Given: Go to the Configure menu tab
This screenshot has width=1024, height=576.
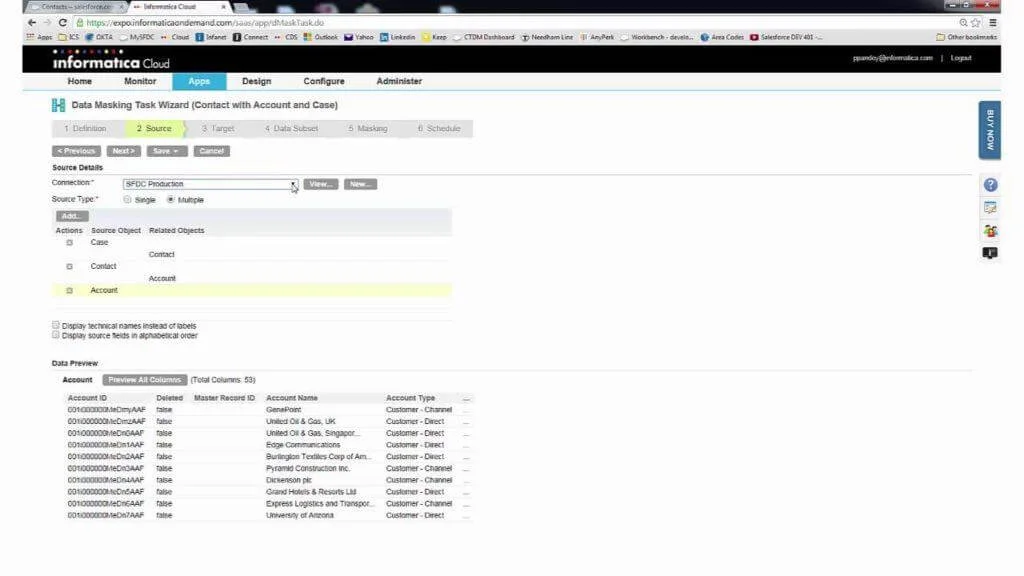Looking at the screenshot, I should (x=324, y=82).
